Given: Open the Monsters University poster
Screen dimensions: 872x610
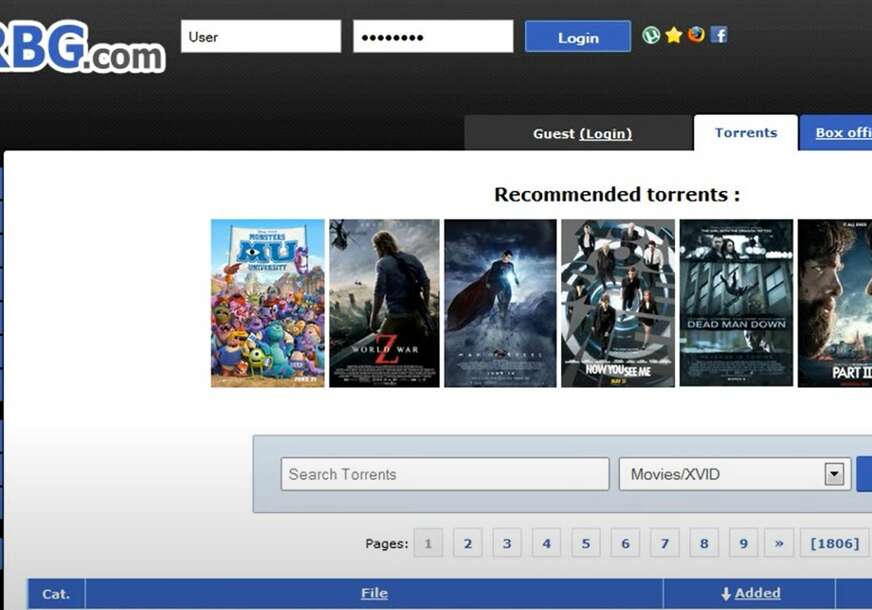Looking at the screenshot, I should click(267, 303).
